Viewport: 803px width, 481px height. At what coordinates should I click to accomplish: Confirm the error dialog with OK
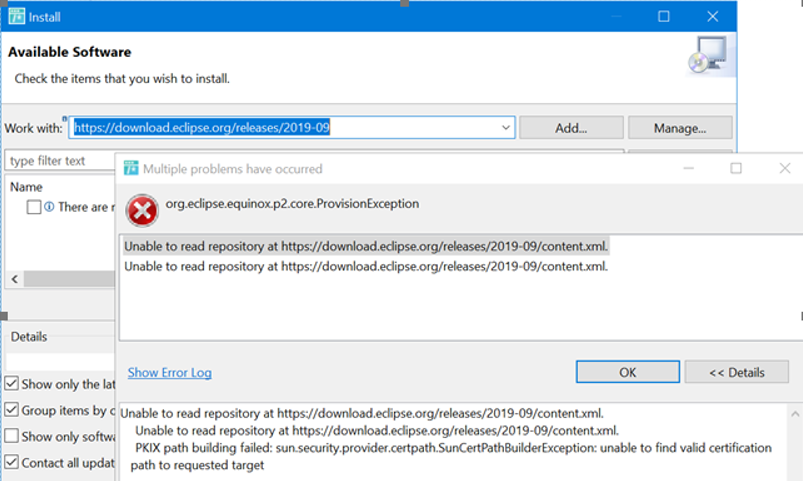[628, 372]
